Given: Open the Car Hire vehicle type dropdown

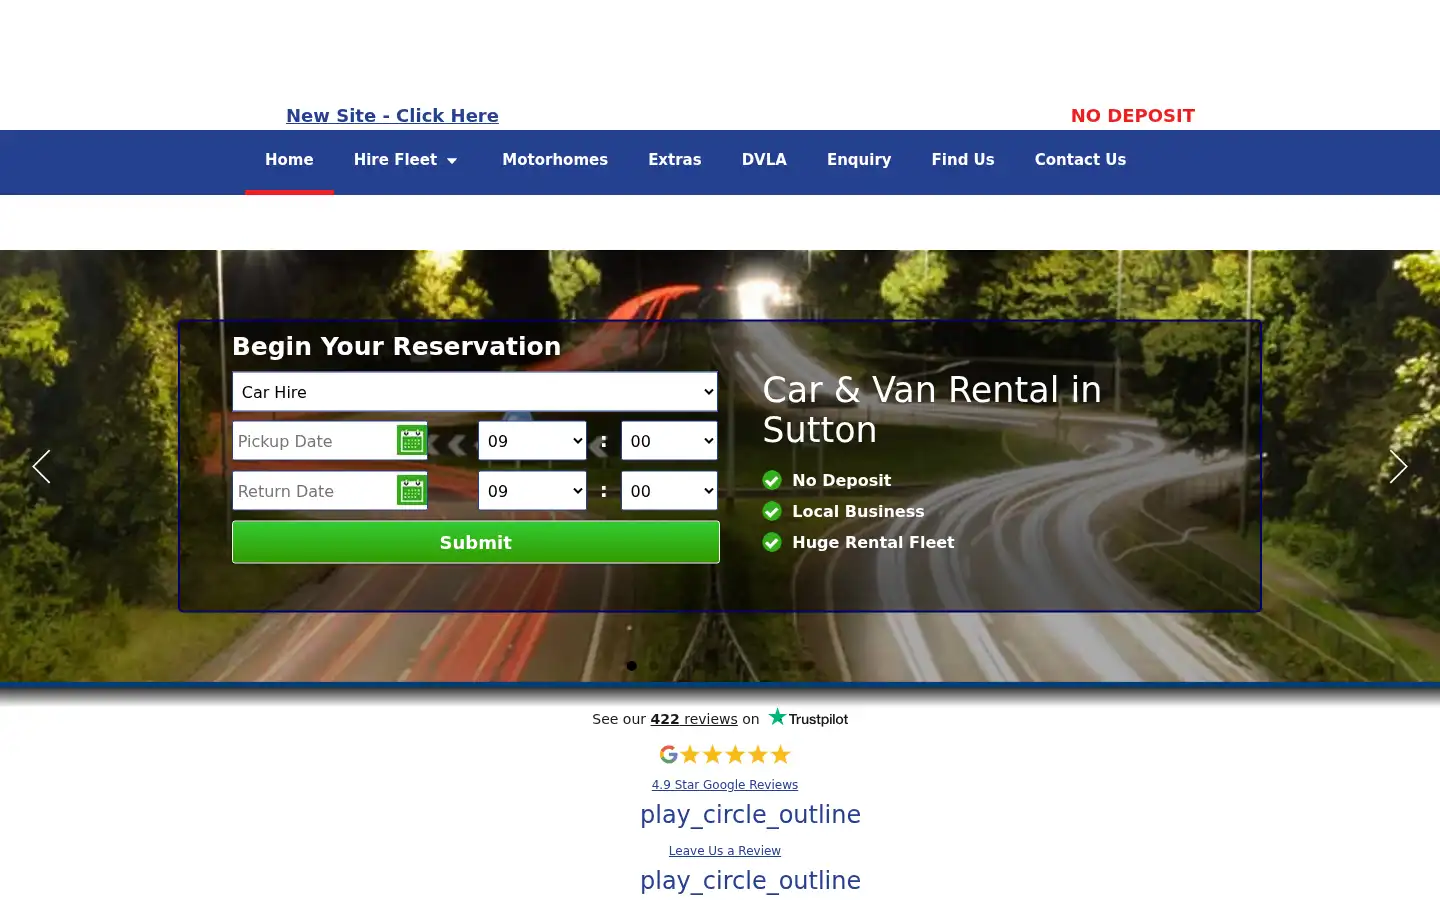Looking at the screenshot, I should coord(475,391).
